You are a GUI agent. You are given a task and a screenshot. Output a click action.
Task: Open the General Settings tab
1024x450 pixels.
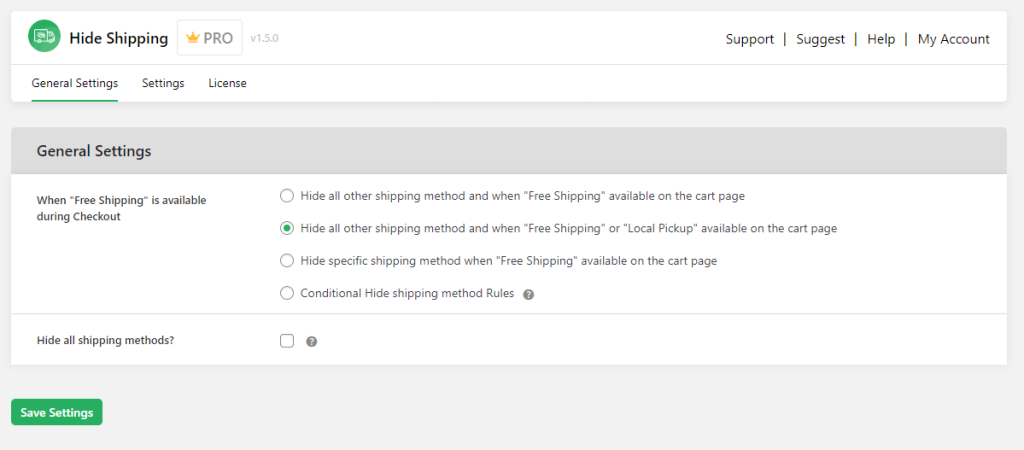click(74, 84)
